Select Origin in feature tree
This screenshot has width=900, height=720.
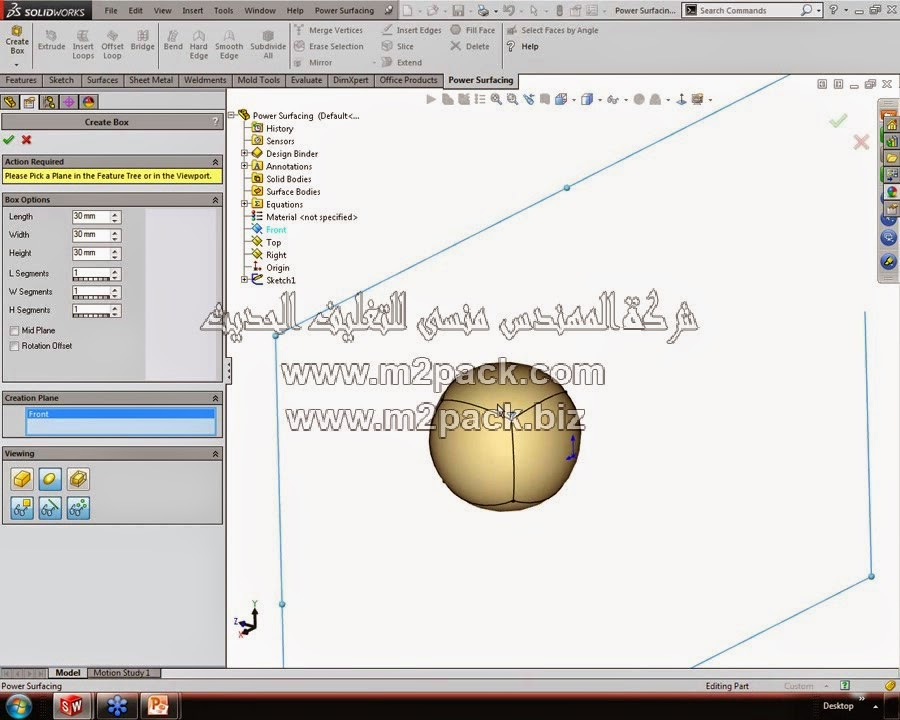[x=277, y=268]
